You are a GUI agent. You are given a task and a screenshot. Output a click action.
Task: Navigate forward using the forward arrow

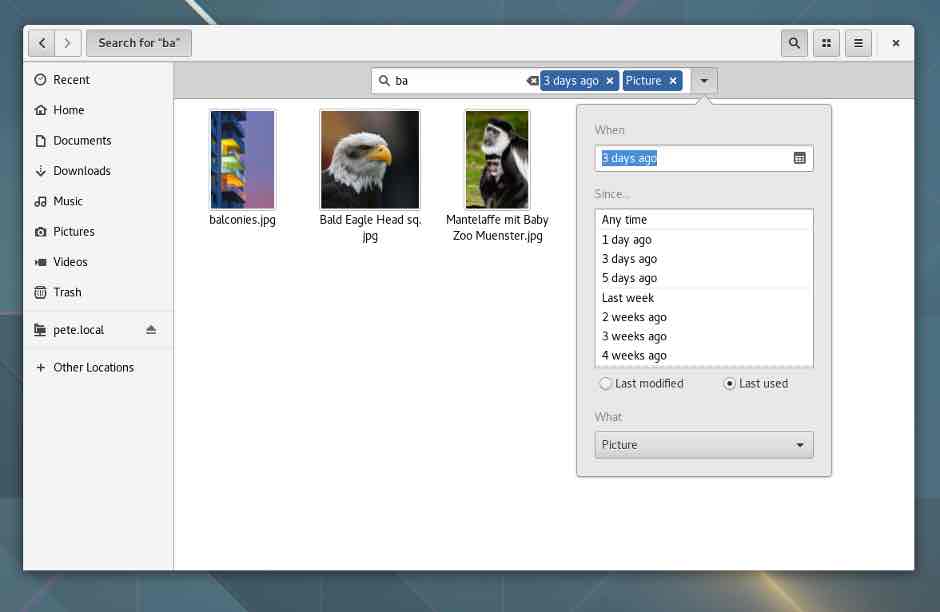tap(67, 43)
